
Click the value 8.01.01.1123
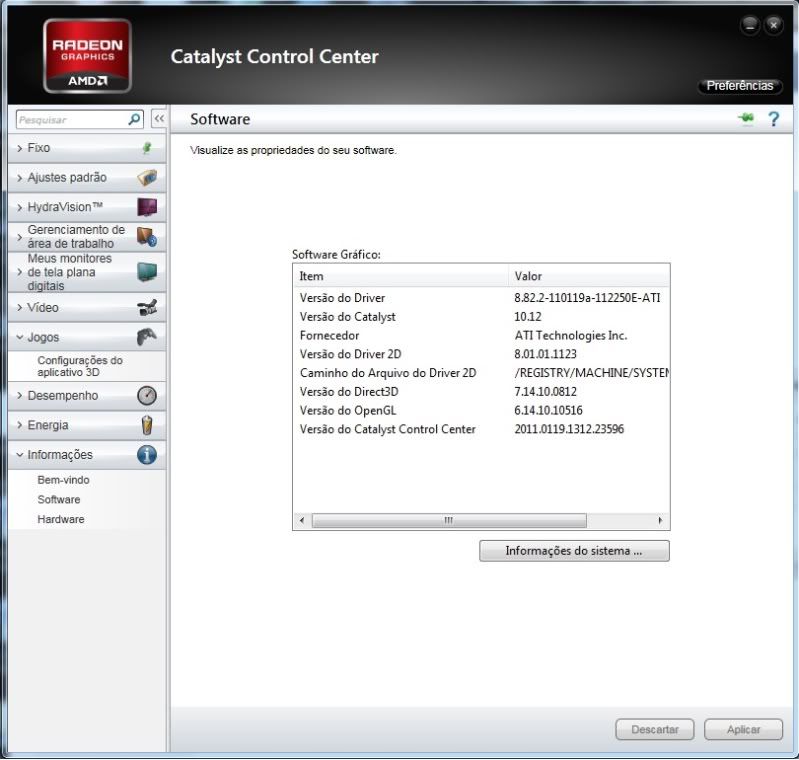(545, 354)
